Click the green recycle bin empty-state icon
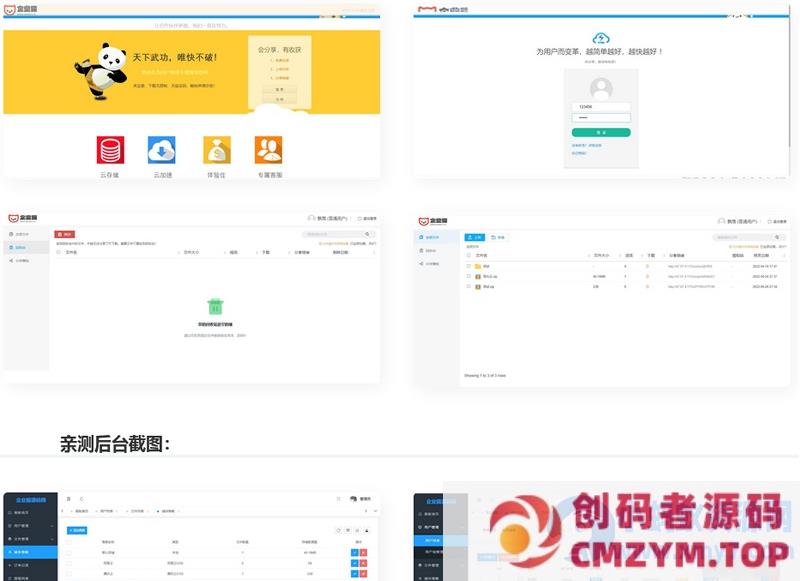Image resolution: width=800 pixels, height=581 pixels. (x=214, y=306)
